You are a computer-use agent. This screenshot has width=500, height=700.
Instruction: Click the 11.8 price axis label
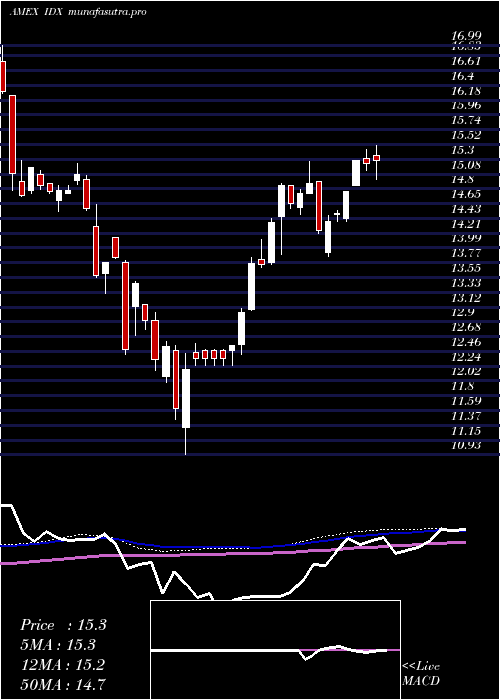click(x=463, y=386)
